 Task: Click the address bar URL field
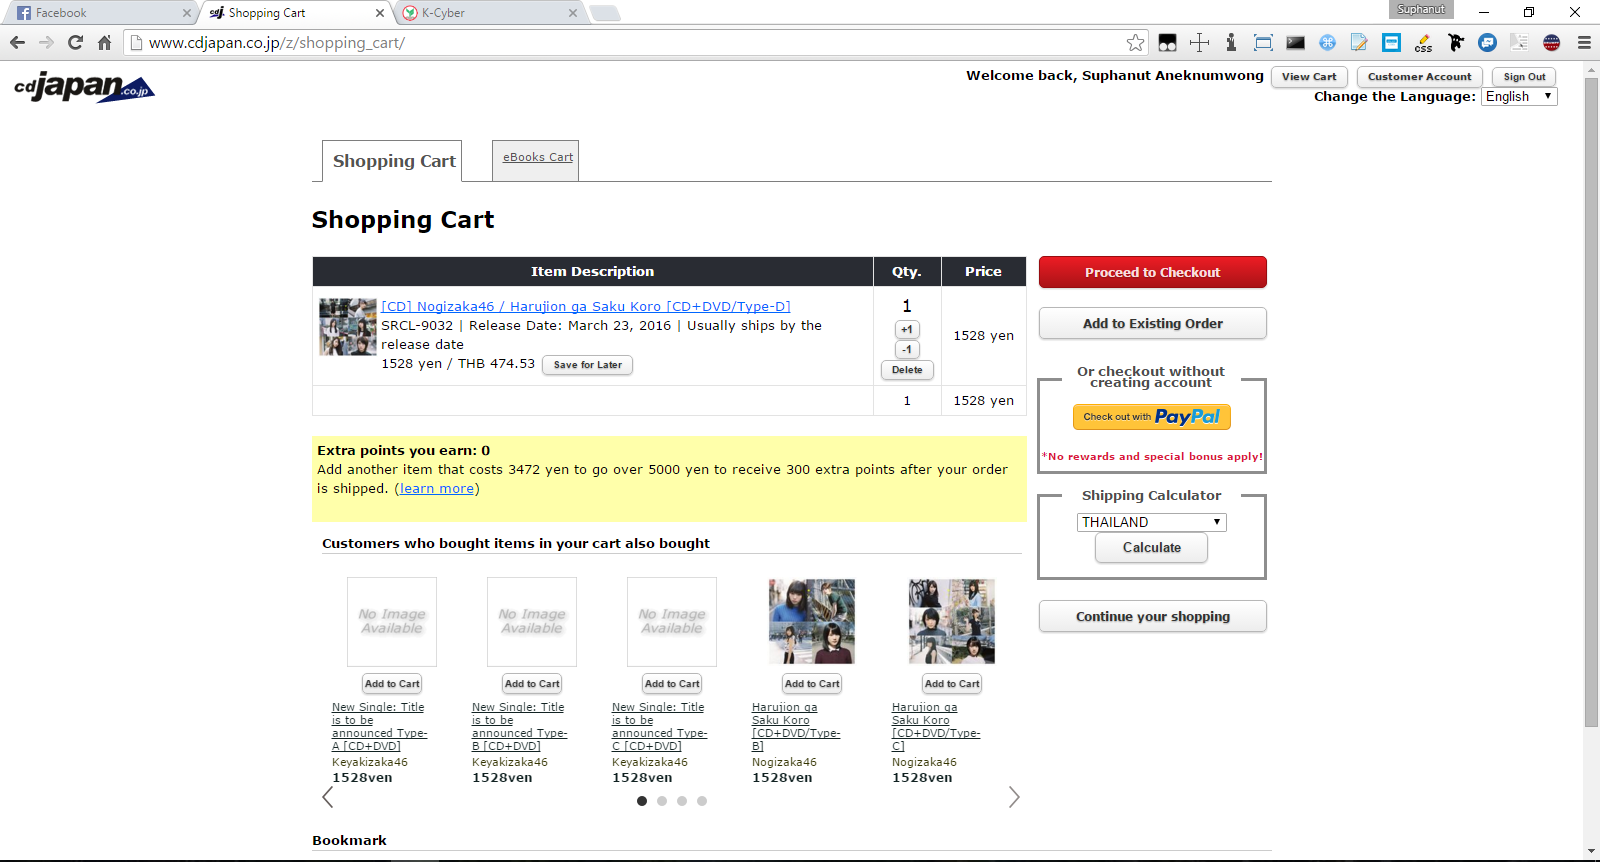635,42
